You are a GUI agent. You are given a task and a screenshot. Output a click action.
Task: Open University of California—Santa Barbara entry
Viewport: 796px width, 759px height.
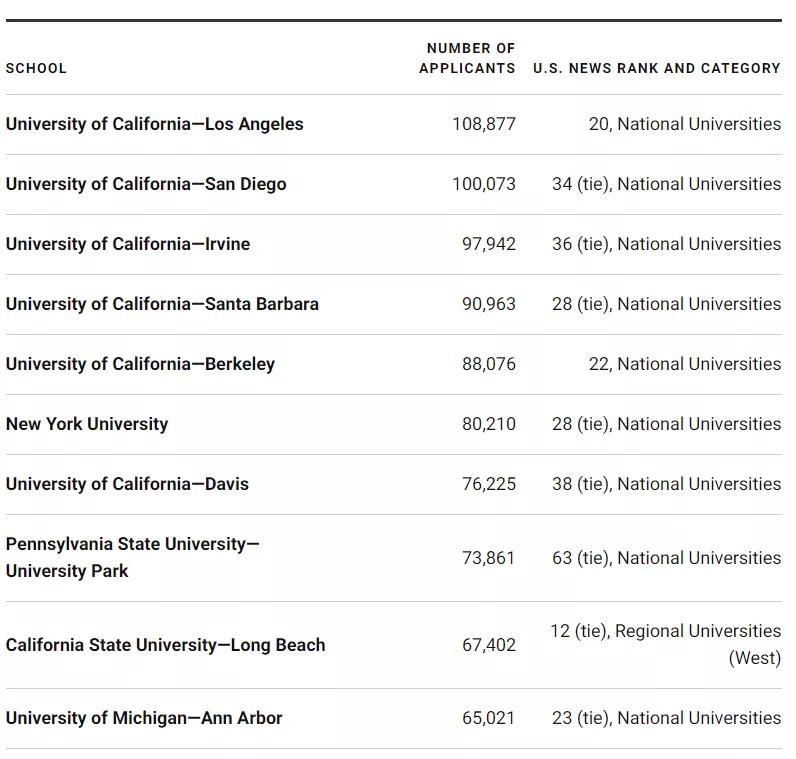click(x=162, y=304)
